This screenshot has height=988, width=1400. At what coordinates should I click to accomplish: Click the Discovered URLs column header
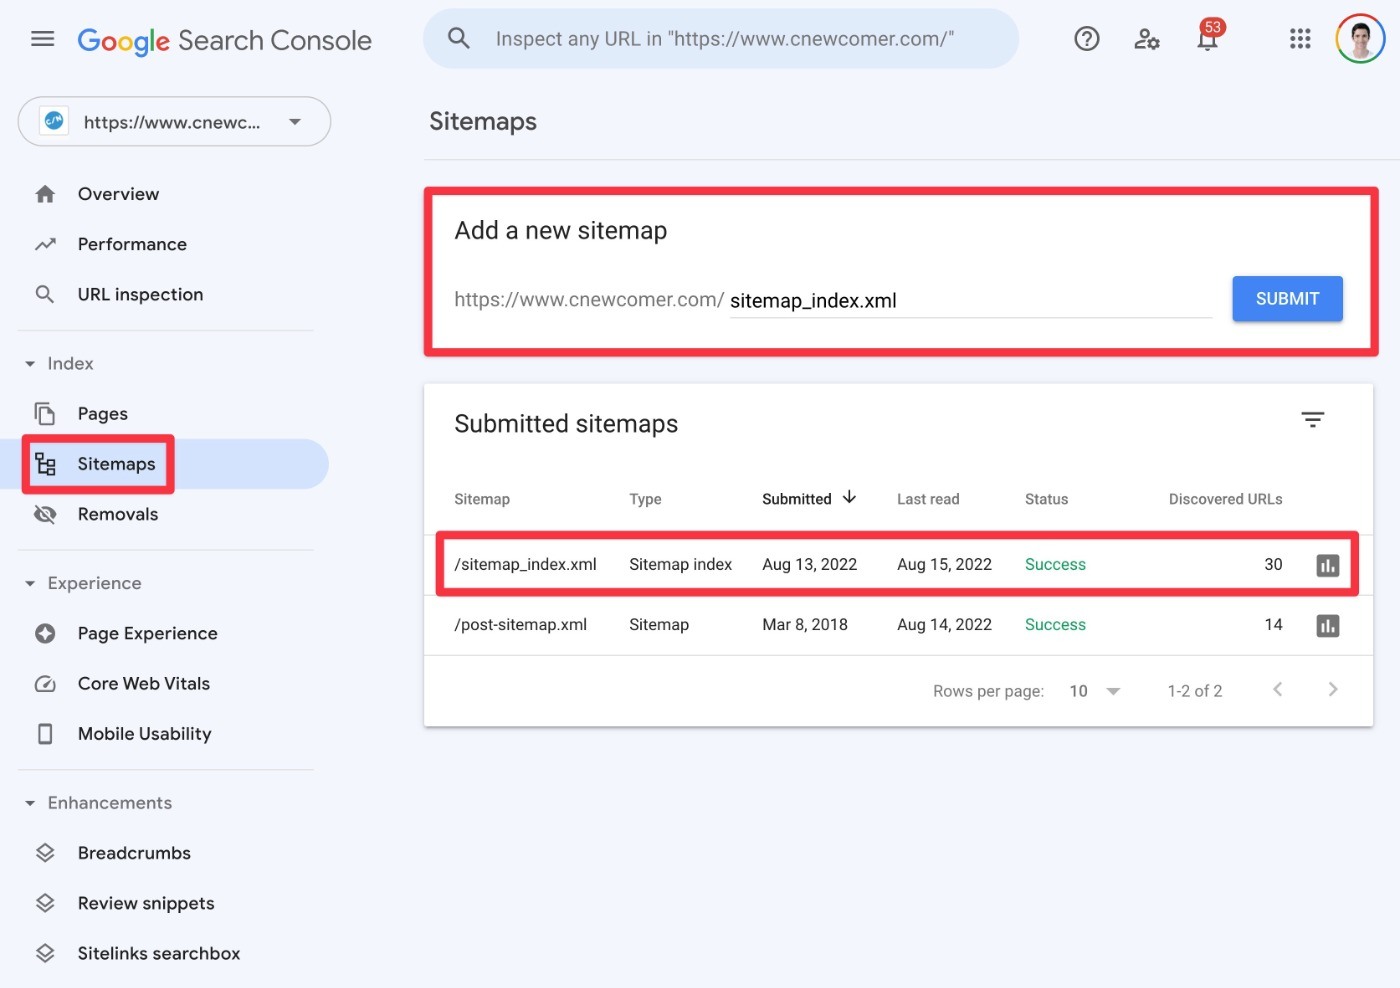point(1225,499)
